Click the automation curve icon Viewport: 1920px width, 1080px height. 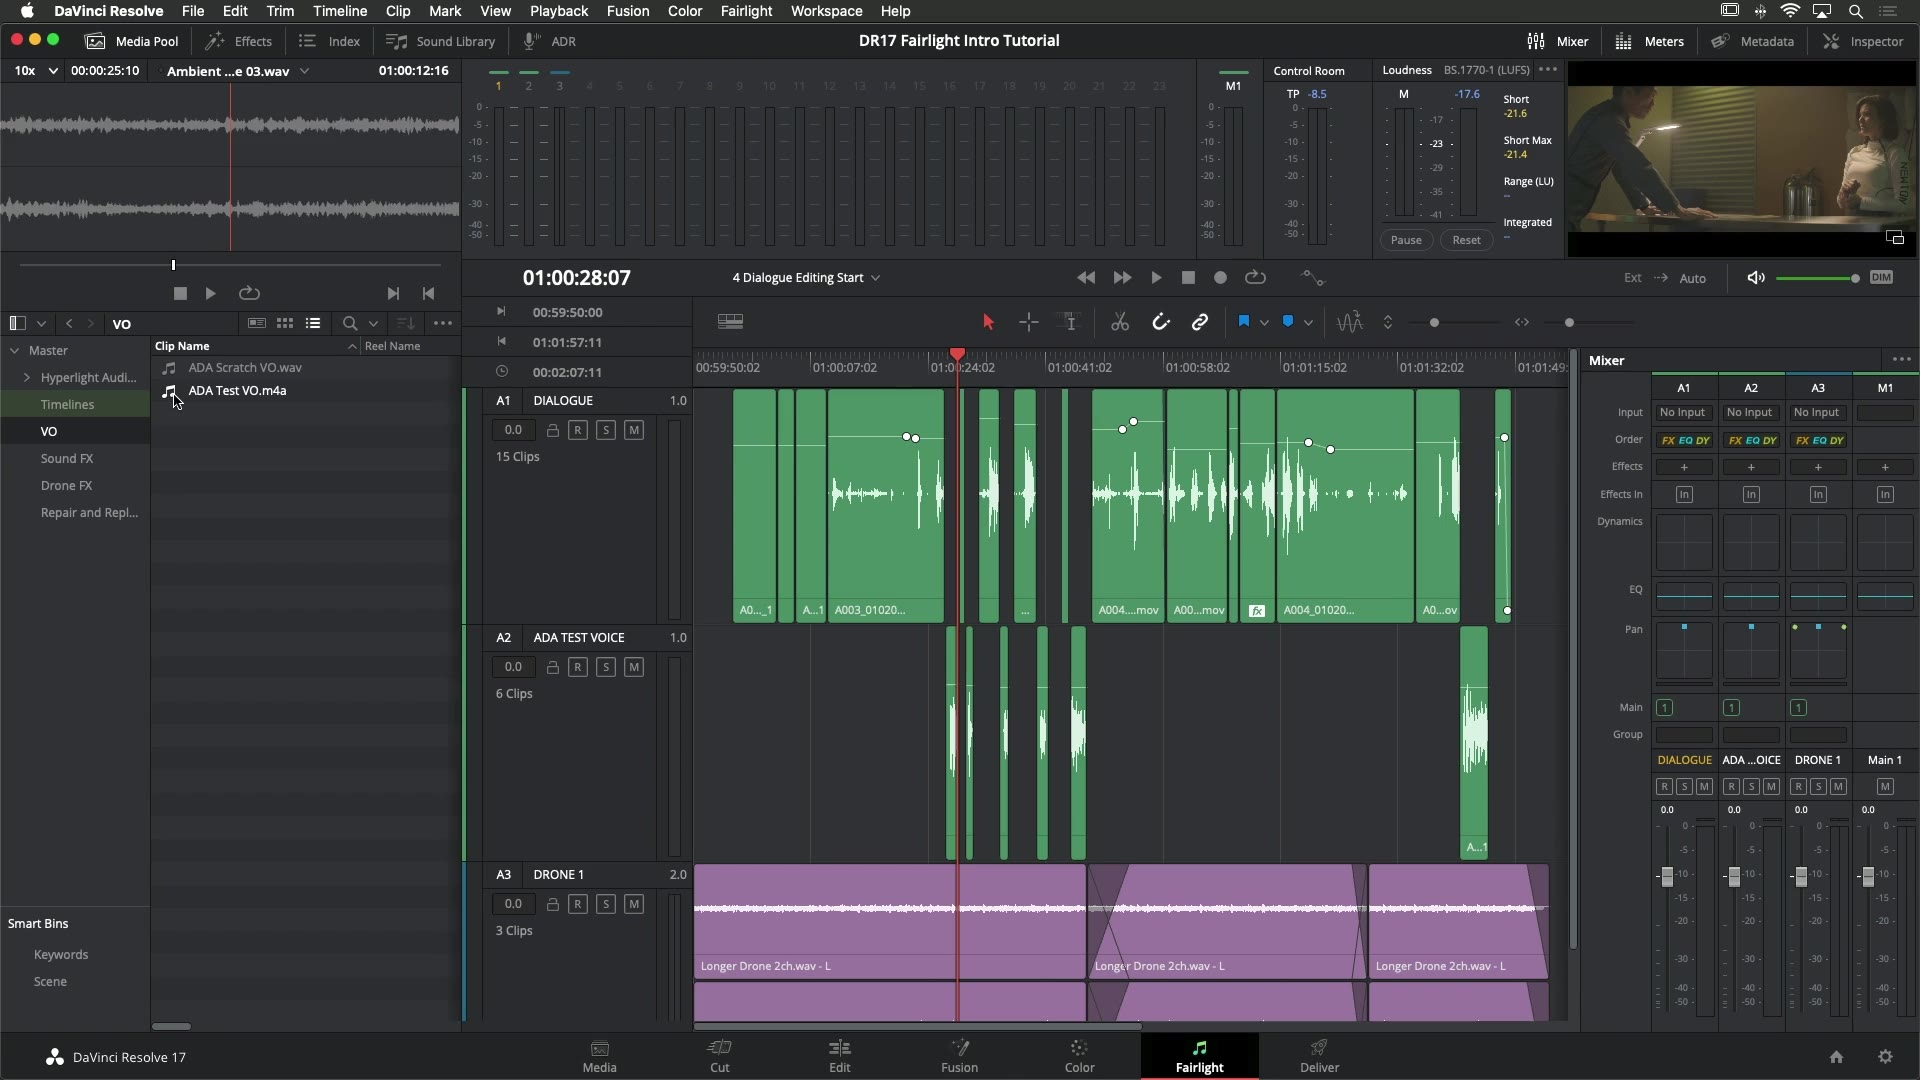coord(1312,278)
